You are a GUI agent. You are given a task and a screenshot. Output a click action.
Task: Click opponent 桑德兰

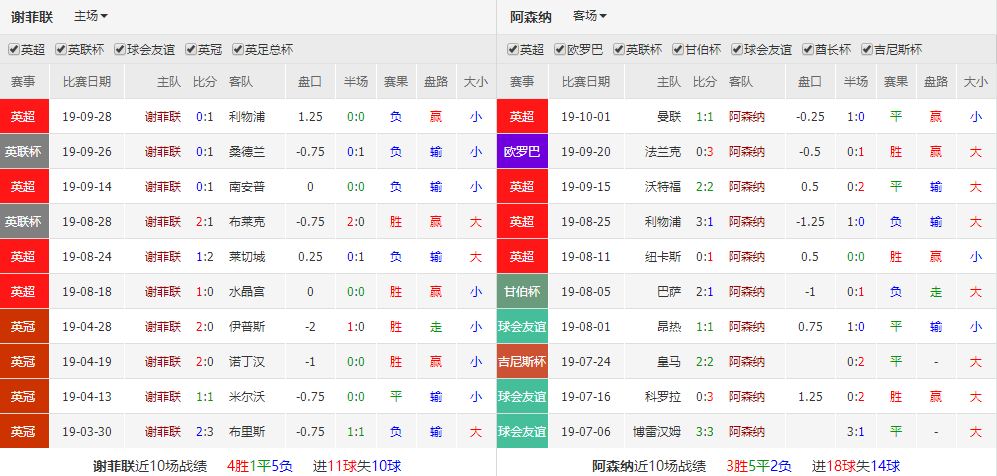point(247,151)
